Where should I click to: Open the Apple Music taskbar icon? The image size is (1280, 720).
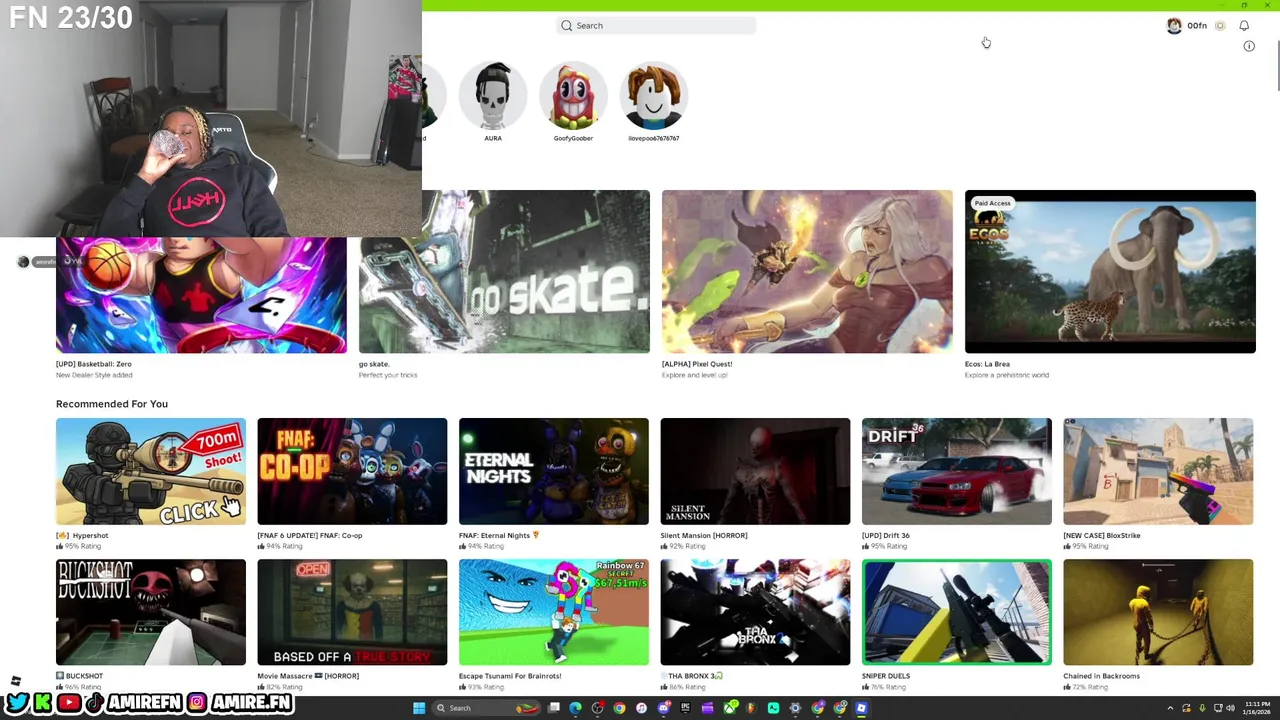641,708
